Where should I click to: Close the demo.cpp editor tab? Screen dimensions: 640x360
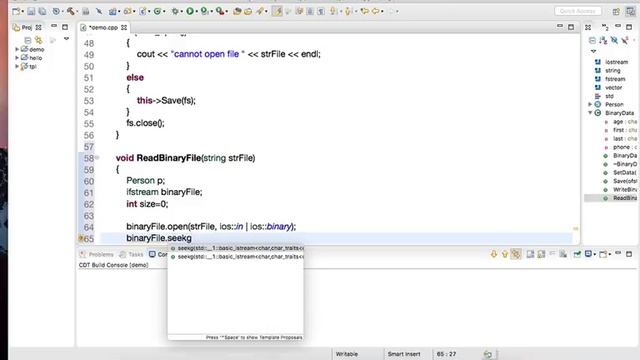pos(124,27)
